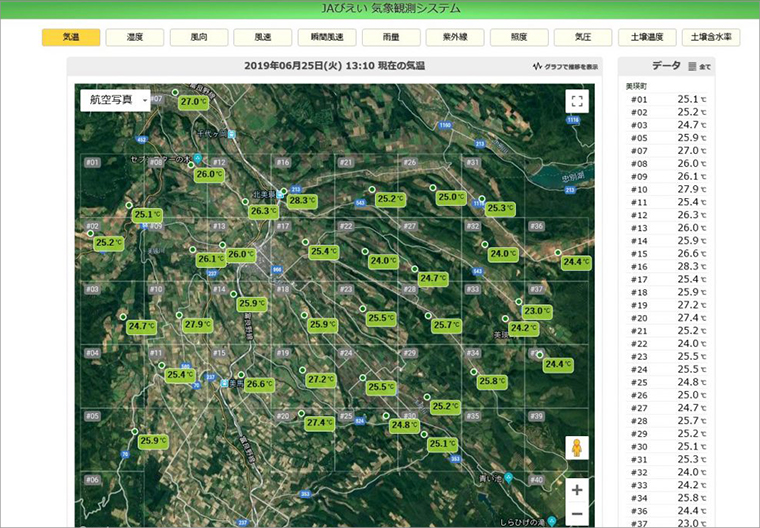Click data row #26 25.0℃
This screenshot has width=760, height=528.
(x=667, y=395)
